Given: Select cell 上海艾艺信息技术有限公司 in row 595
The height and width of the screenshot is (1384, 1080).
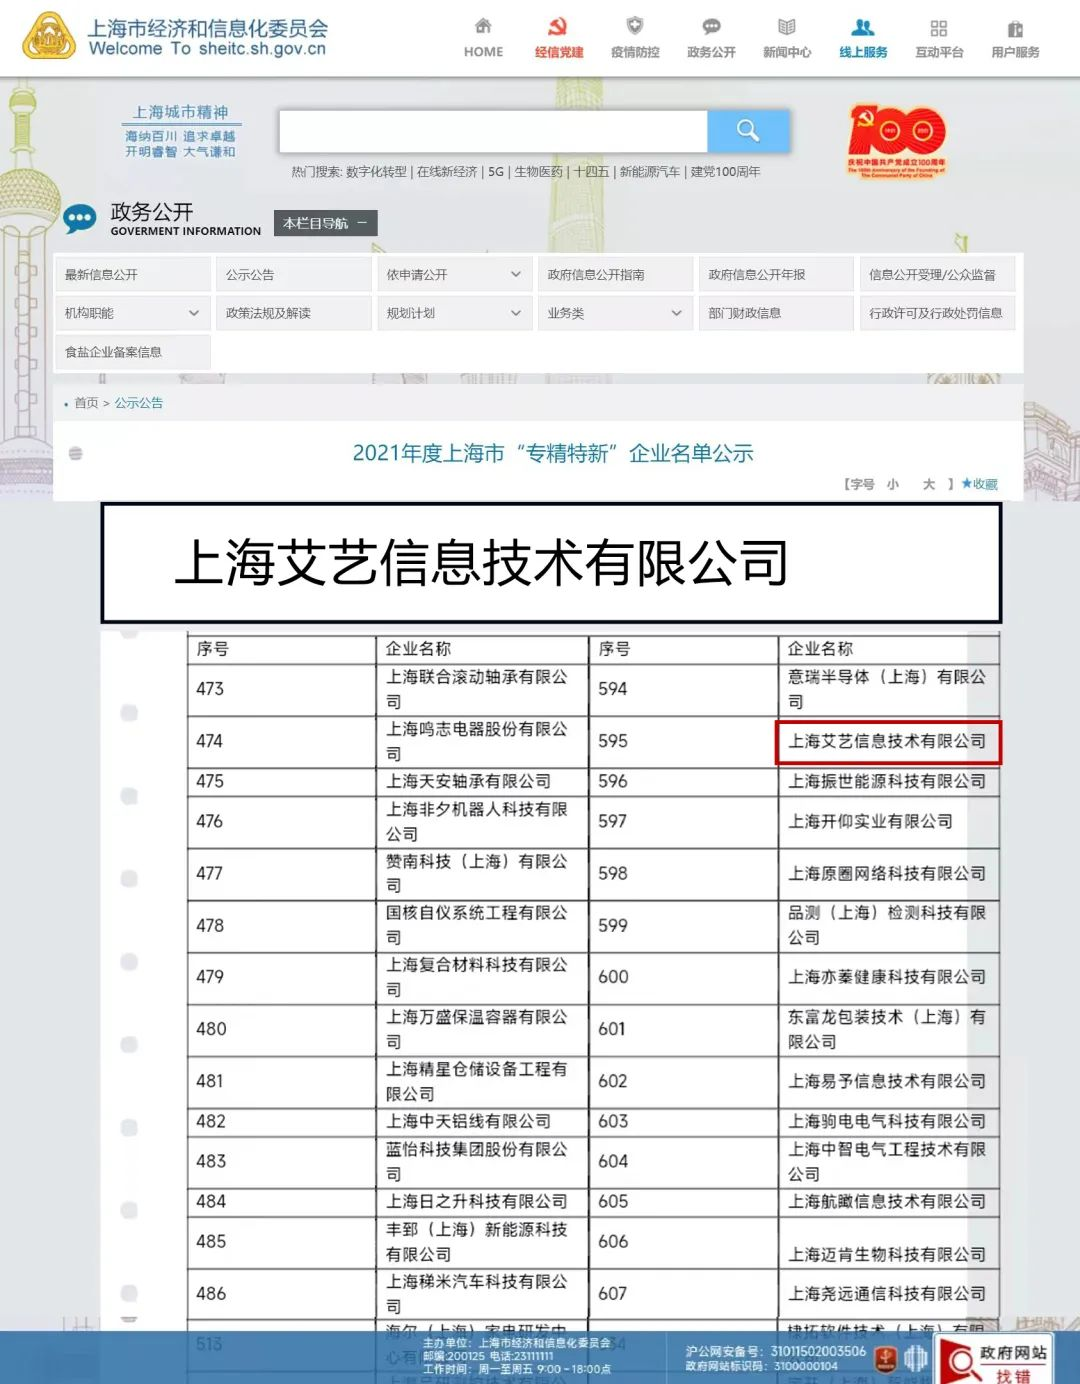Looking at the screenshot, I should coord(888,741).
